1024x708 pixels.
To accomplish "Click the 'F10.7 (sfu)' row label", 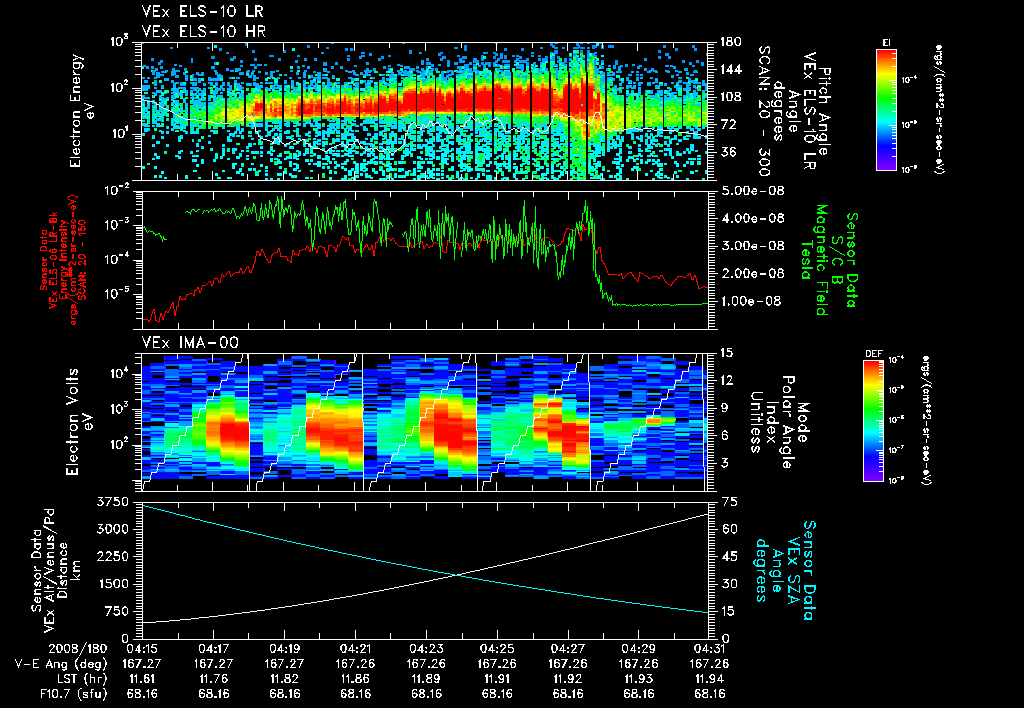I will tap(72, 694).
